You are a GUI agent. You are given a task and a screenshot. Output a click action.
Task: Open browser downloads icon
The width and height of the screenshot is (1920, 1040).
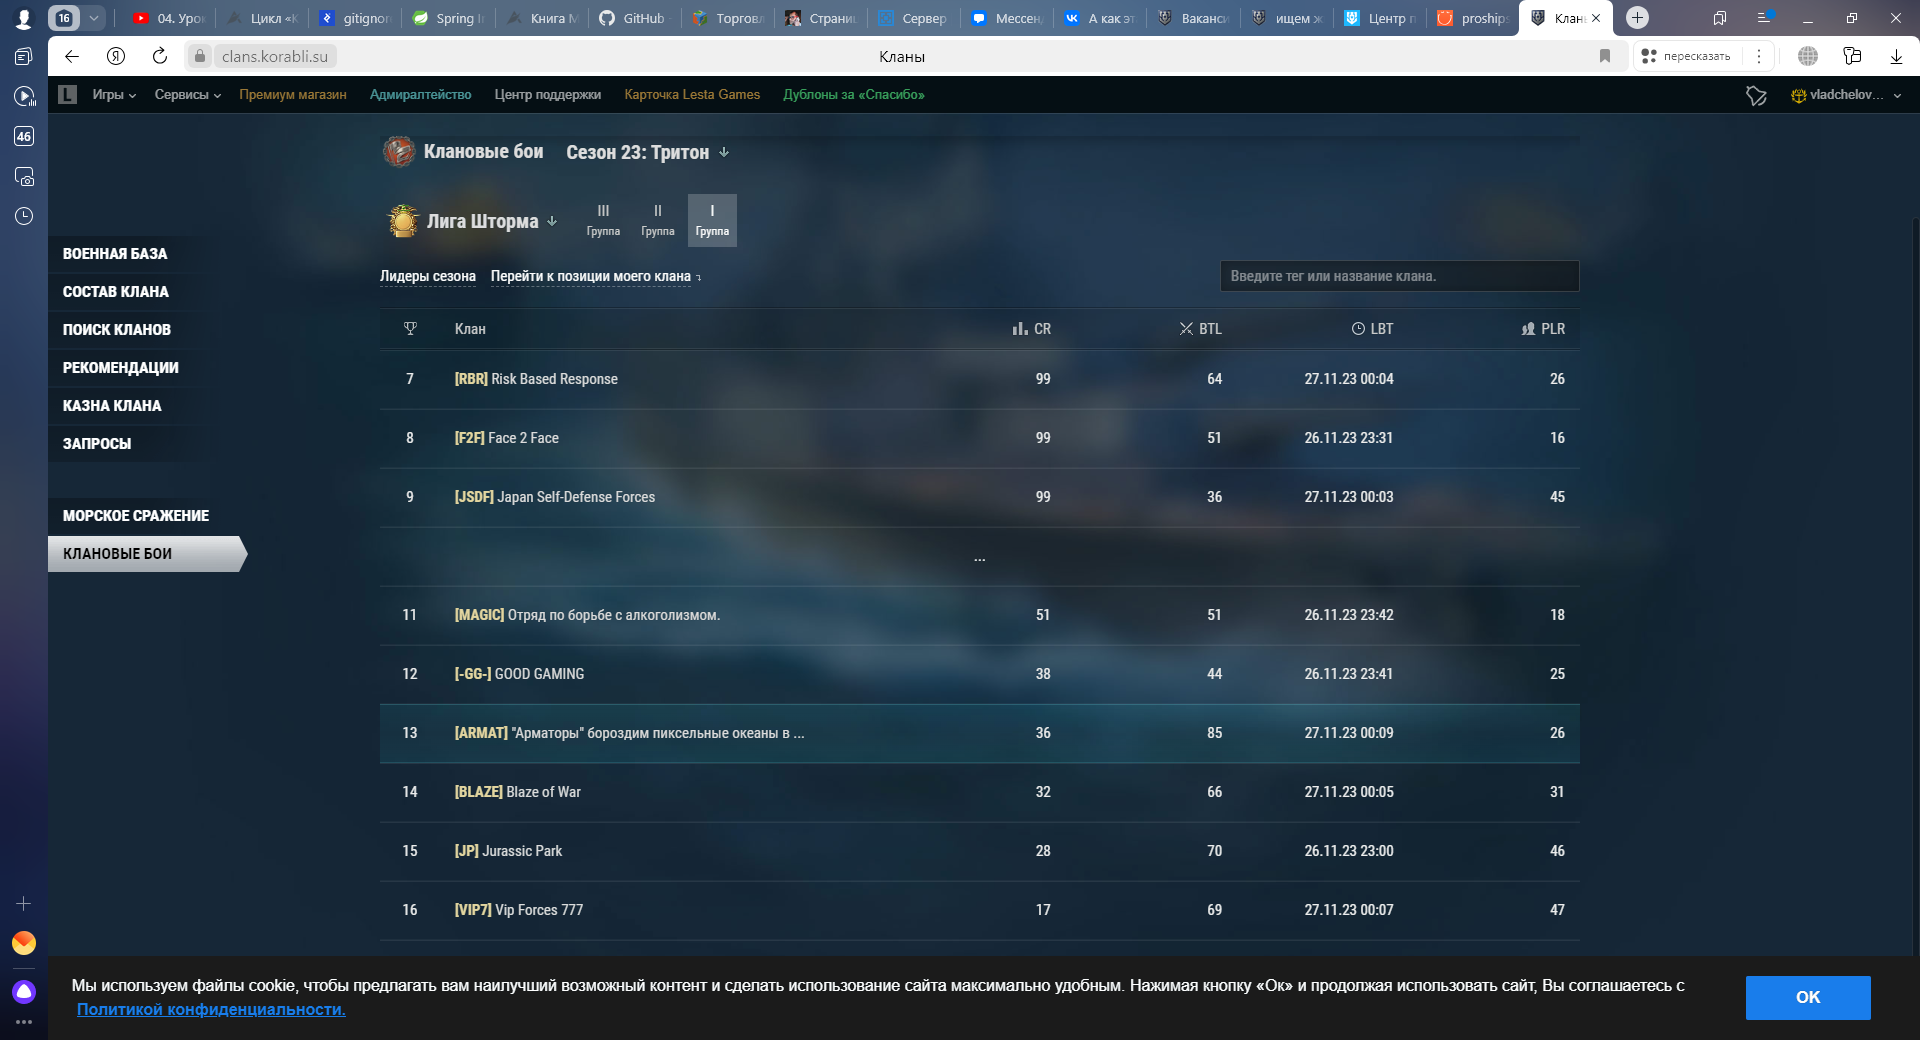click(x=1896, y=56)
